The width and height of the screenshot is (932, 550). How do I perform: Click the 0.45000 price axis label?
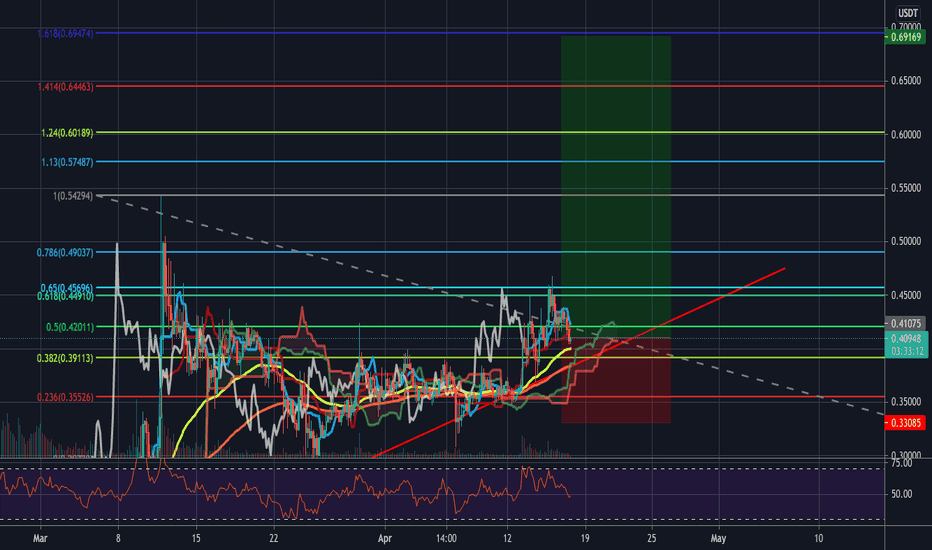(906, 295)
